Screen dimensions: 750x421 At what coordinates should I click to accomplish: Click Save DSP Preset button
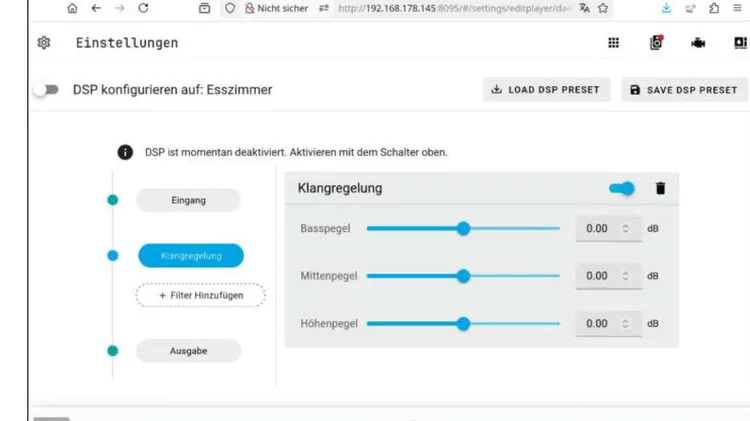[684, 90]
